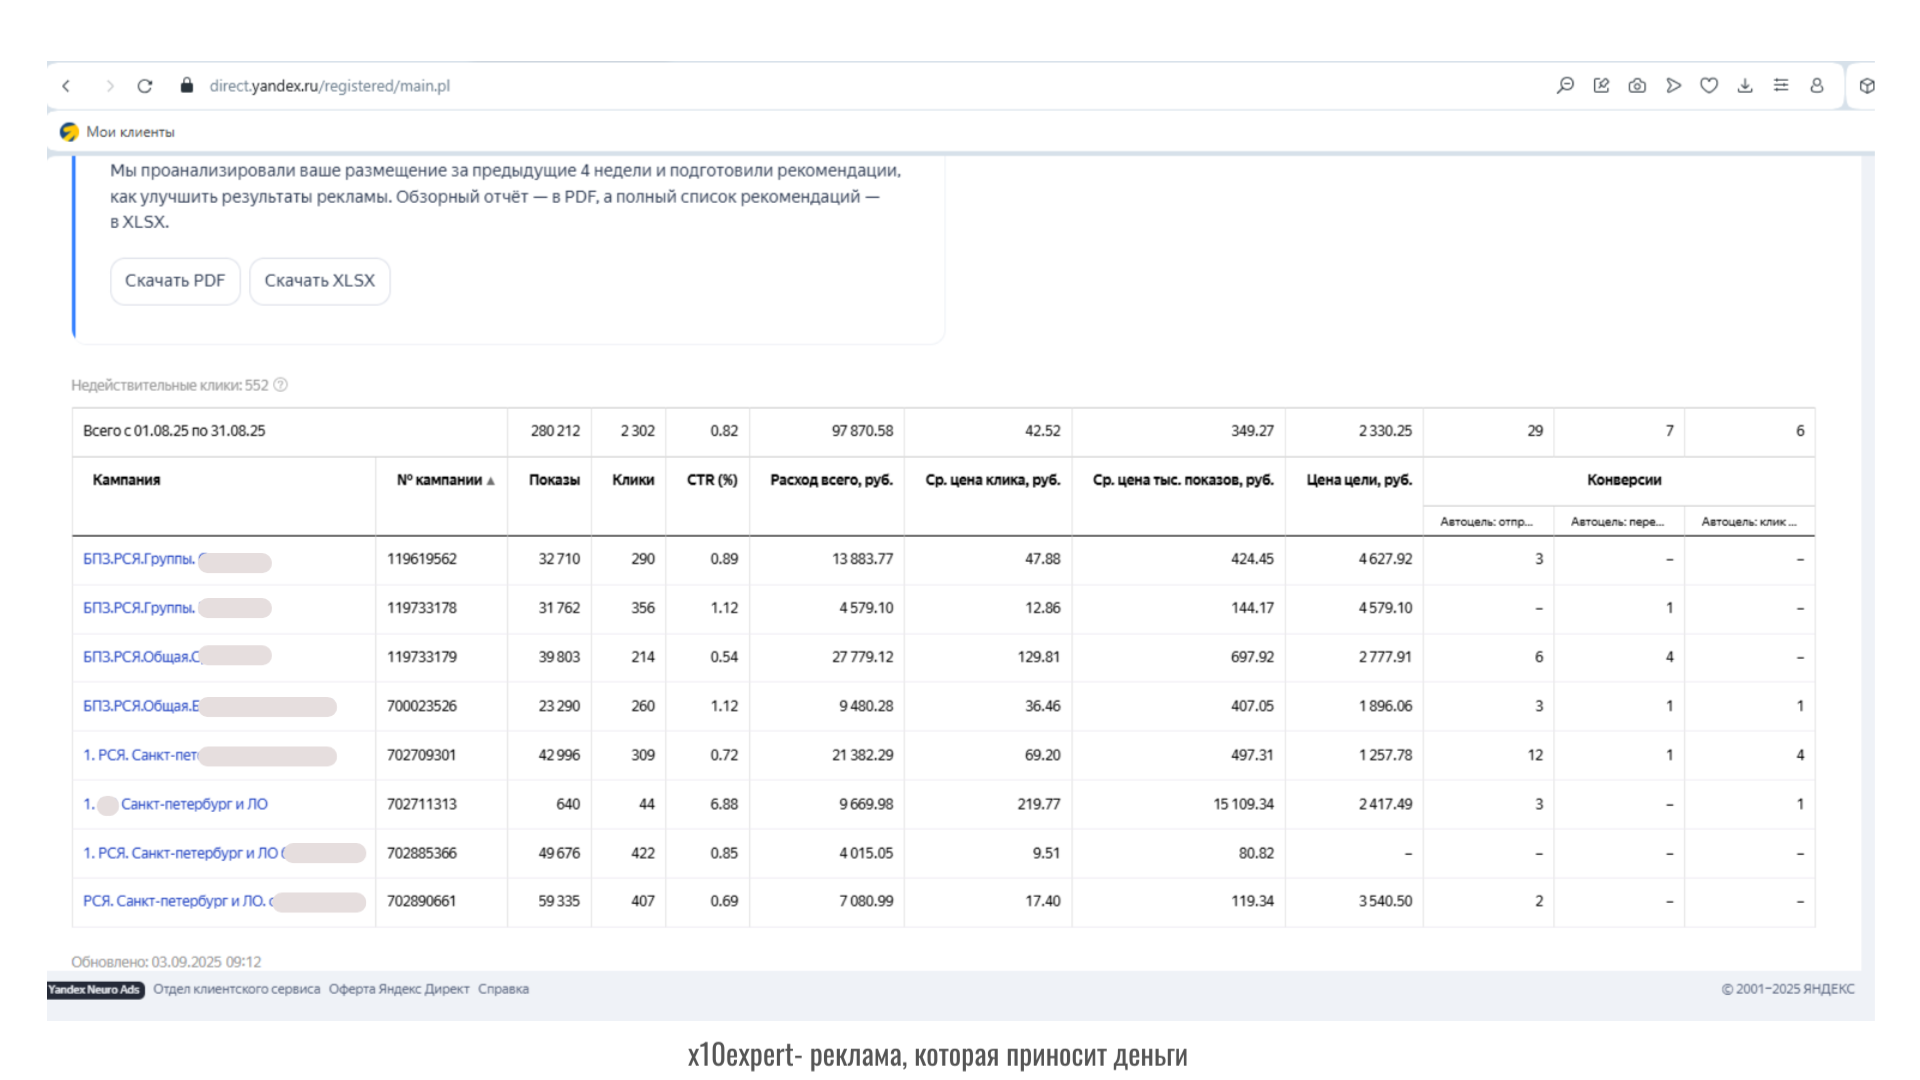The height and width of the screenshot is (1080, 1920).
Task: Click the impressions value 59 335
Action: 559,901
